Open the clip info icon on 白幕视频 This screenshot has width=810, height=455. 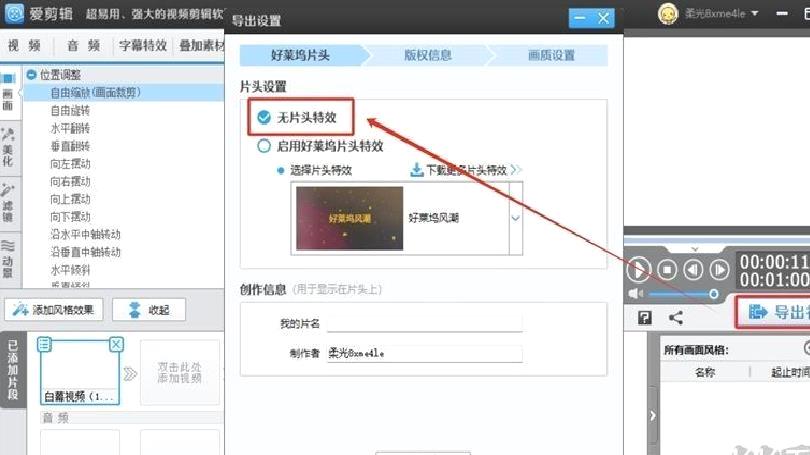[44, 344]
